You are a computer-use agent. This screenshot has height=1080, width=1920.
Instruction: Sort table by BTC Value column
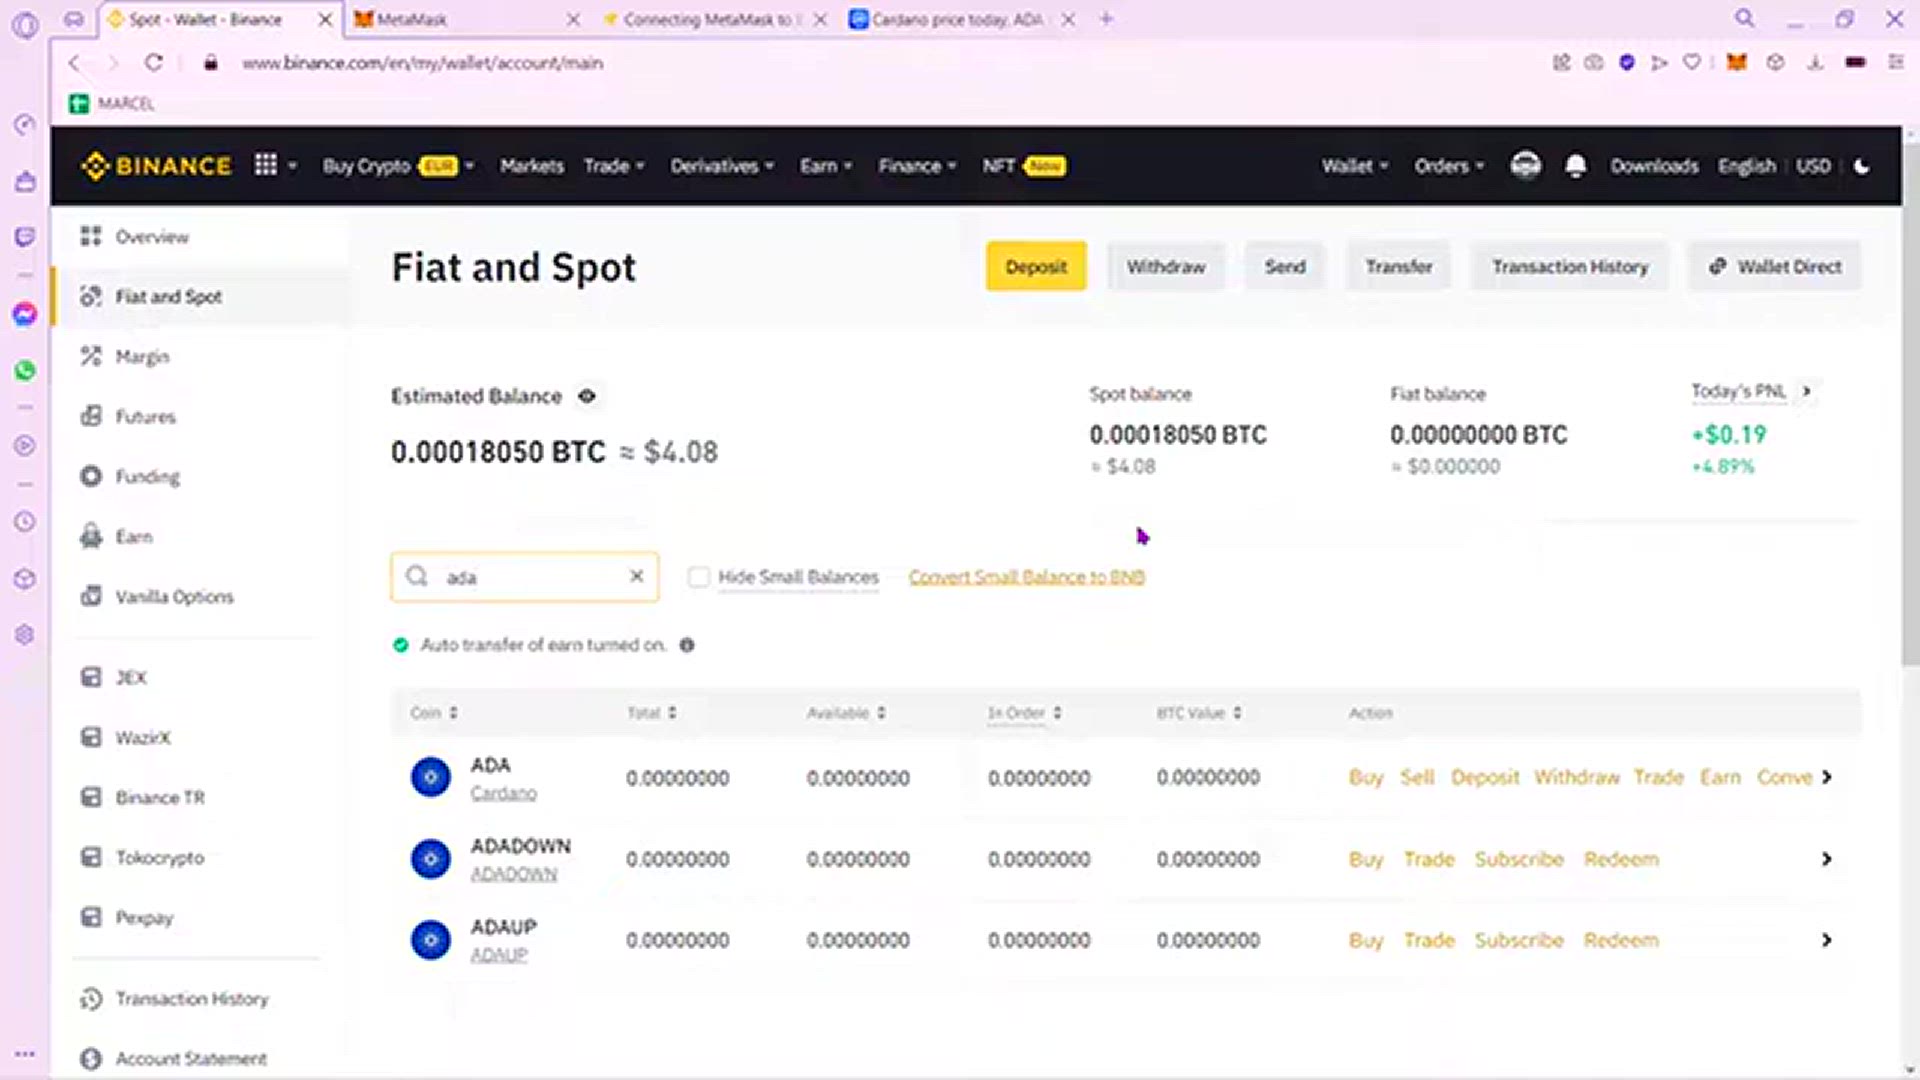tap(1199, 713)
